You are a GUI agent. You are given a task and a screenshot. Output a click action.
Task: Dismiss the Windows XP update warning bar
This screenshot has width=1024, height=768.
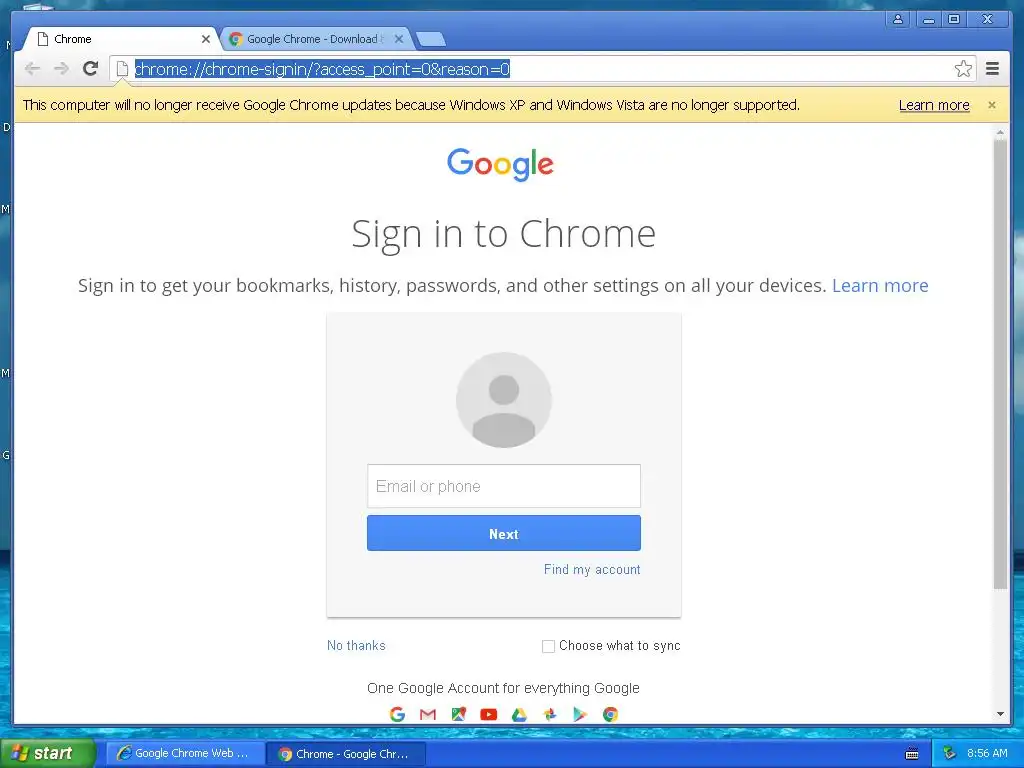click(x=991, y=104)
